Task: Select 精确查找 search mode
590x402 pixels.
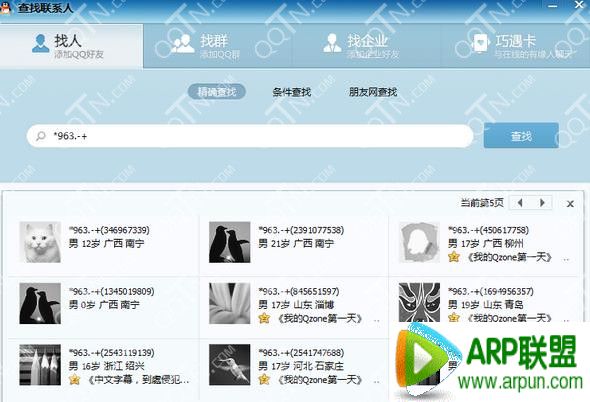Action: tap(217, 92)
